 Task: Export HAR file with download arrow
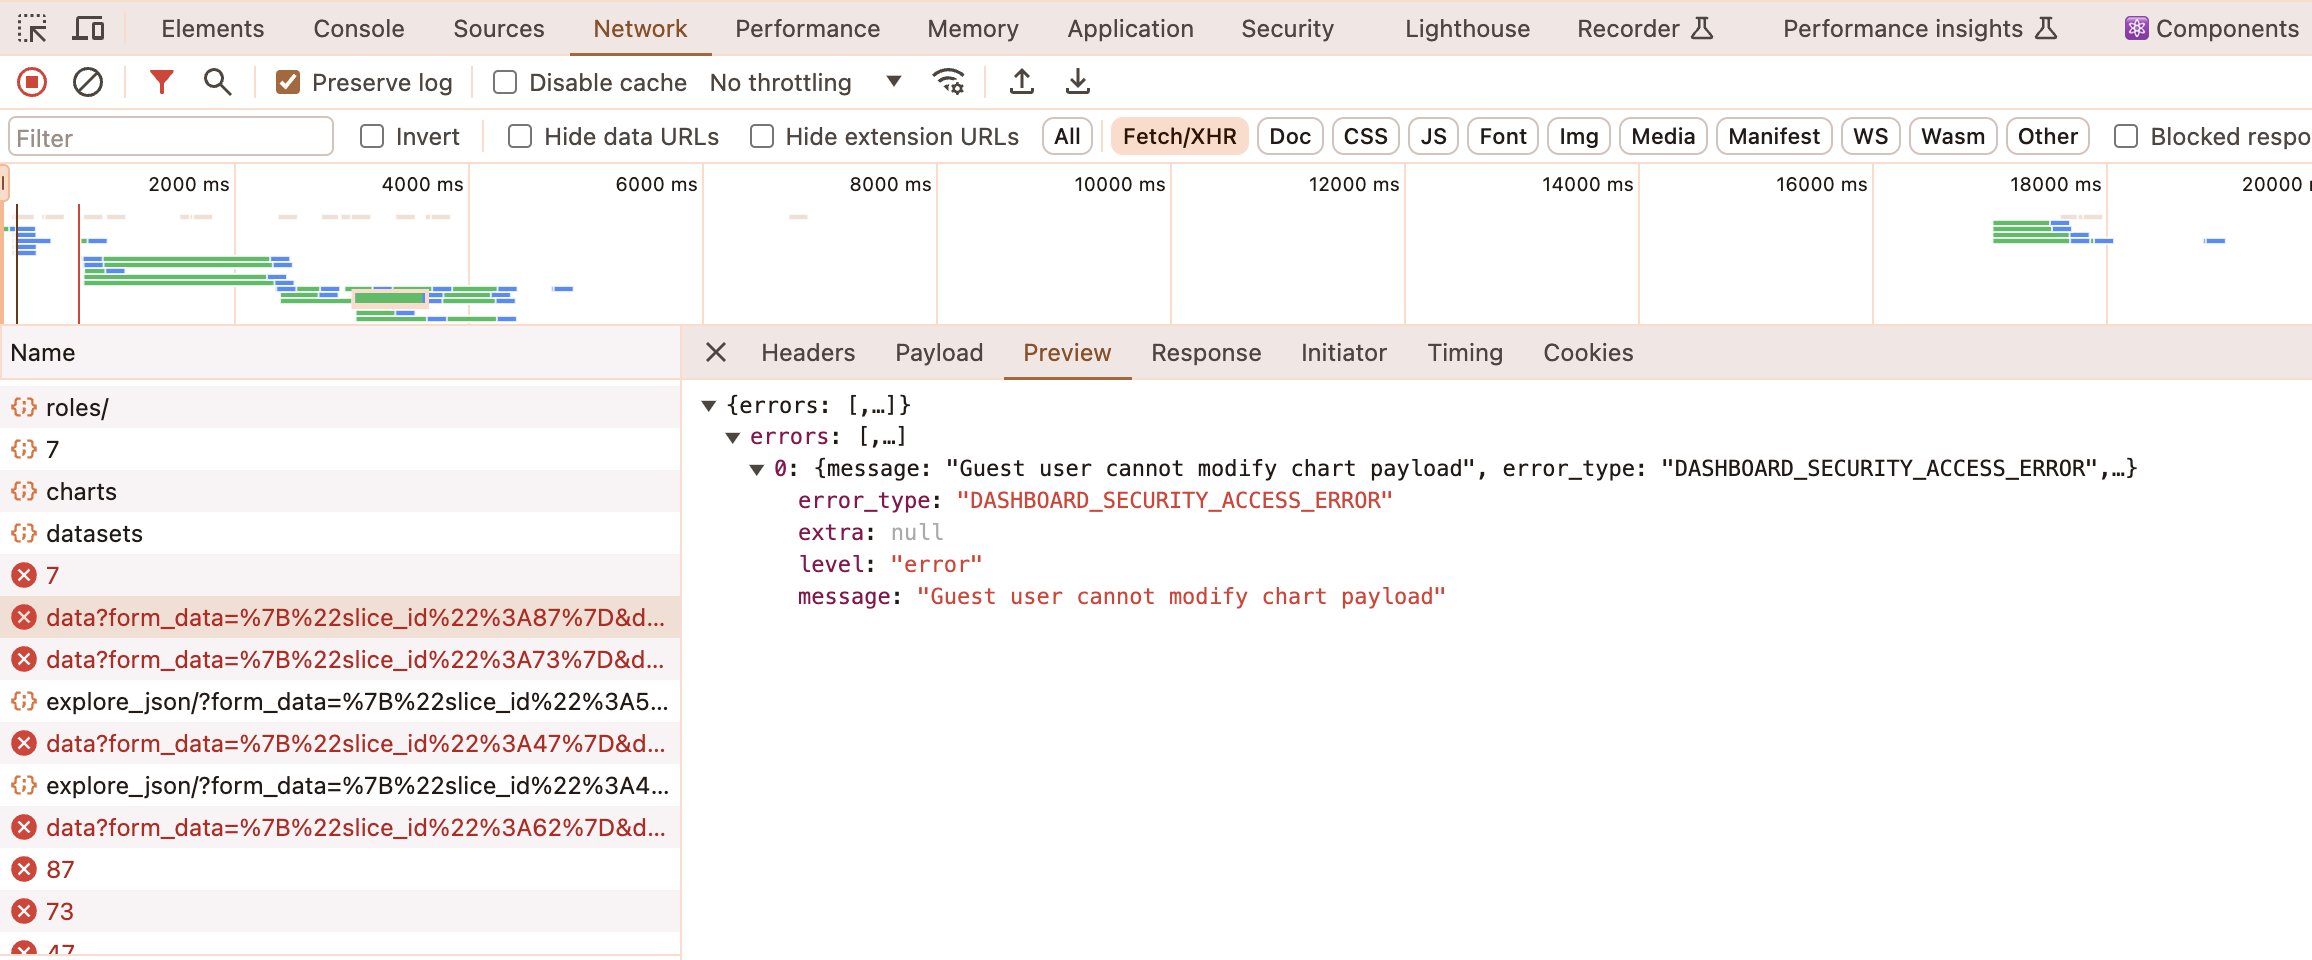pos(1077,82)
